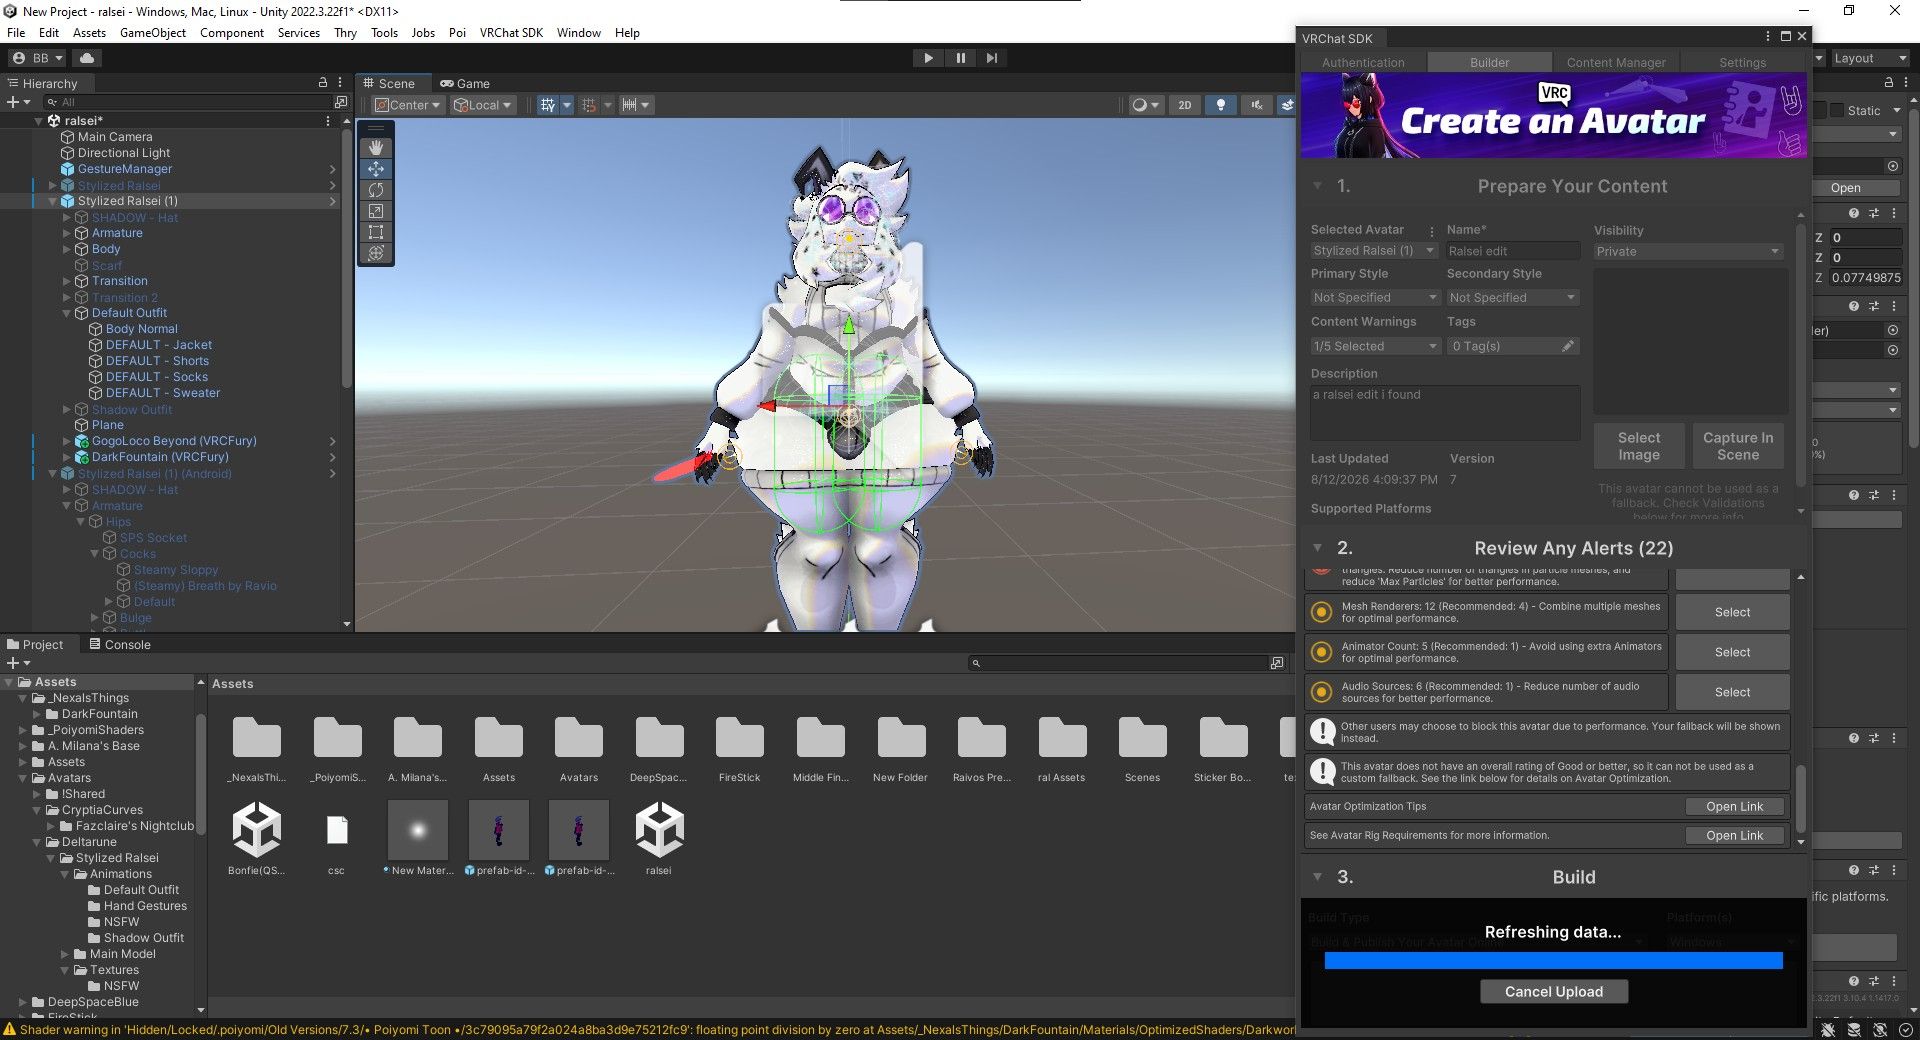Viewport: 1920px width, 1040px height.
Task: Open the Center pivot dropdown
Action: [x=408, y=105]
